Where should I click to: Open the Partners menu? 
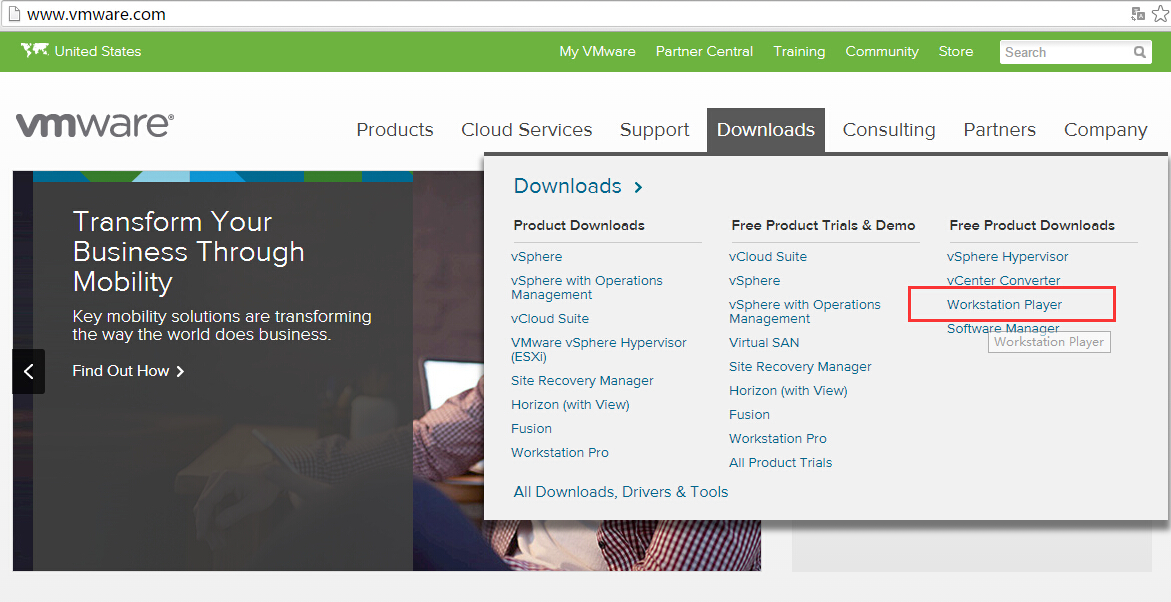[999, 130]
